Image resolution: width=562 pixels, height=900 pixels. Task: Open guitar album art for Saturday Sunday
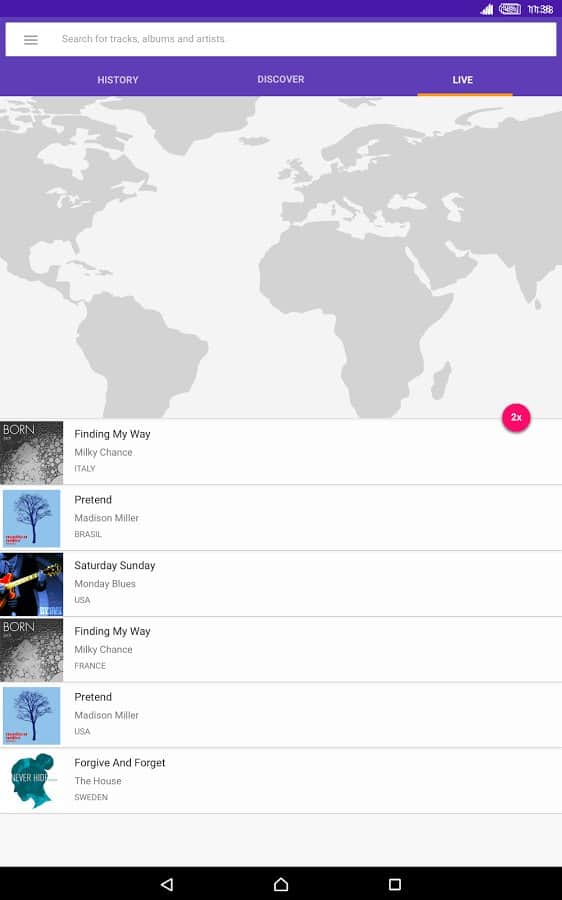click(x=32, y=584)
